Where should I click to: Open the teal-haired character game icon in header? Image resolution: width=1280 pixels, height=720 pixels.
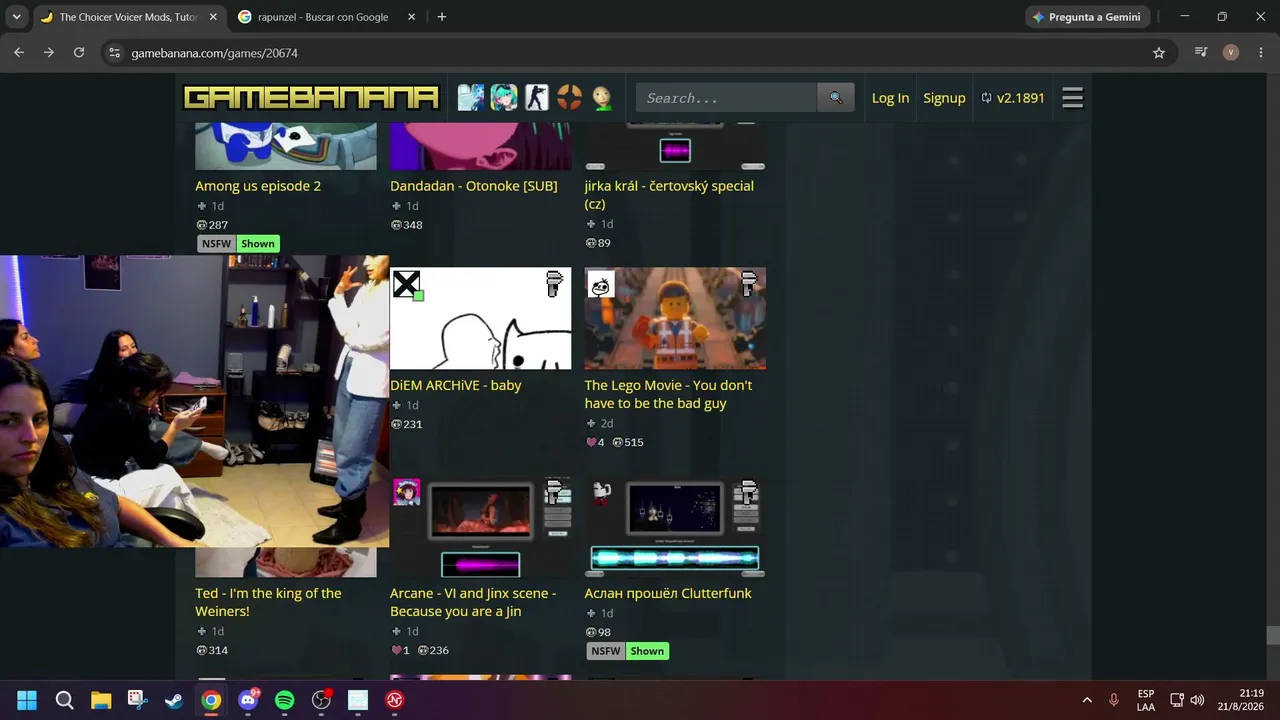pos(504,97)
